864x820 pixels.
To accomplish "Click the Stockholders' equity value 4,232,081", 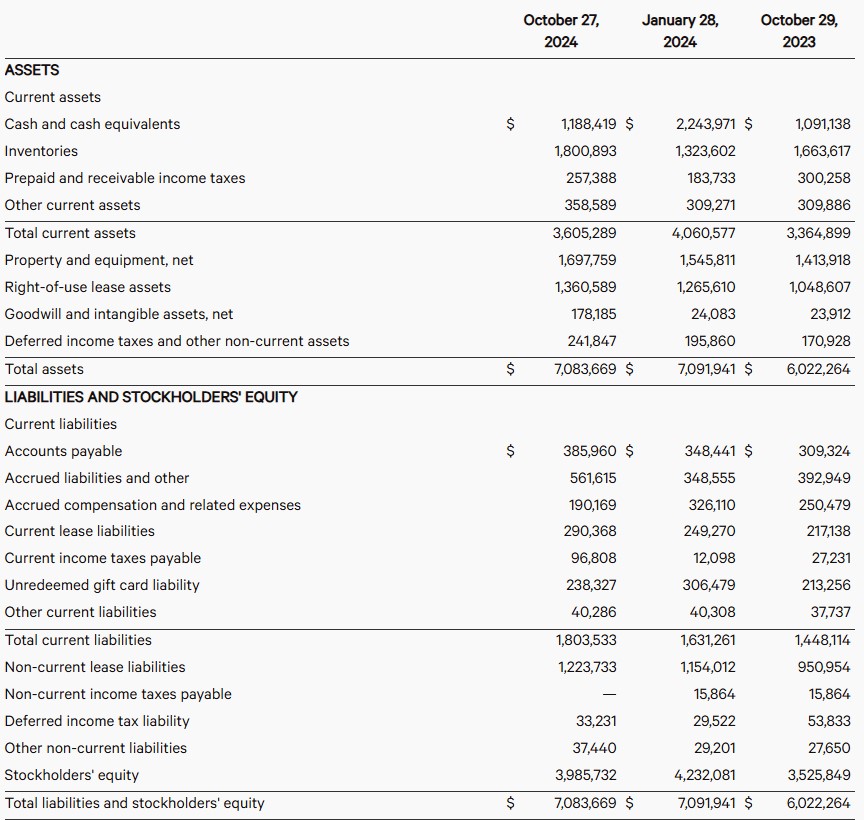I will pos(705,775).
